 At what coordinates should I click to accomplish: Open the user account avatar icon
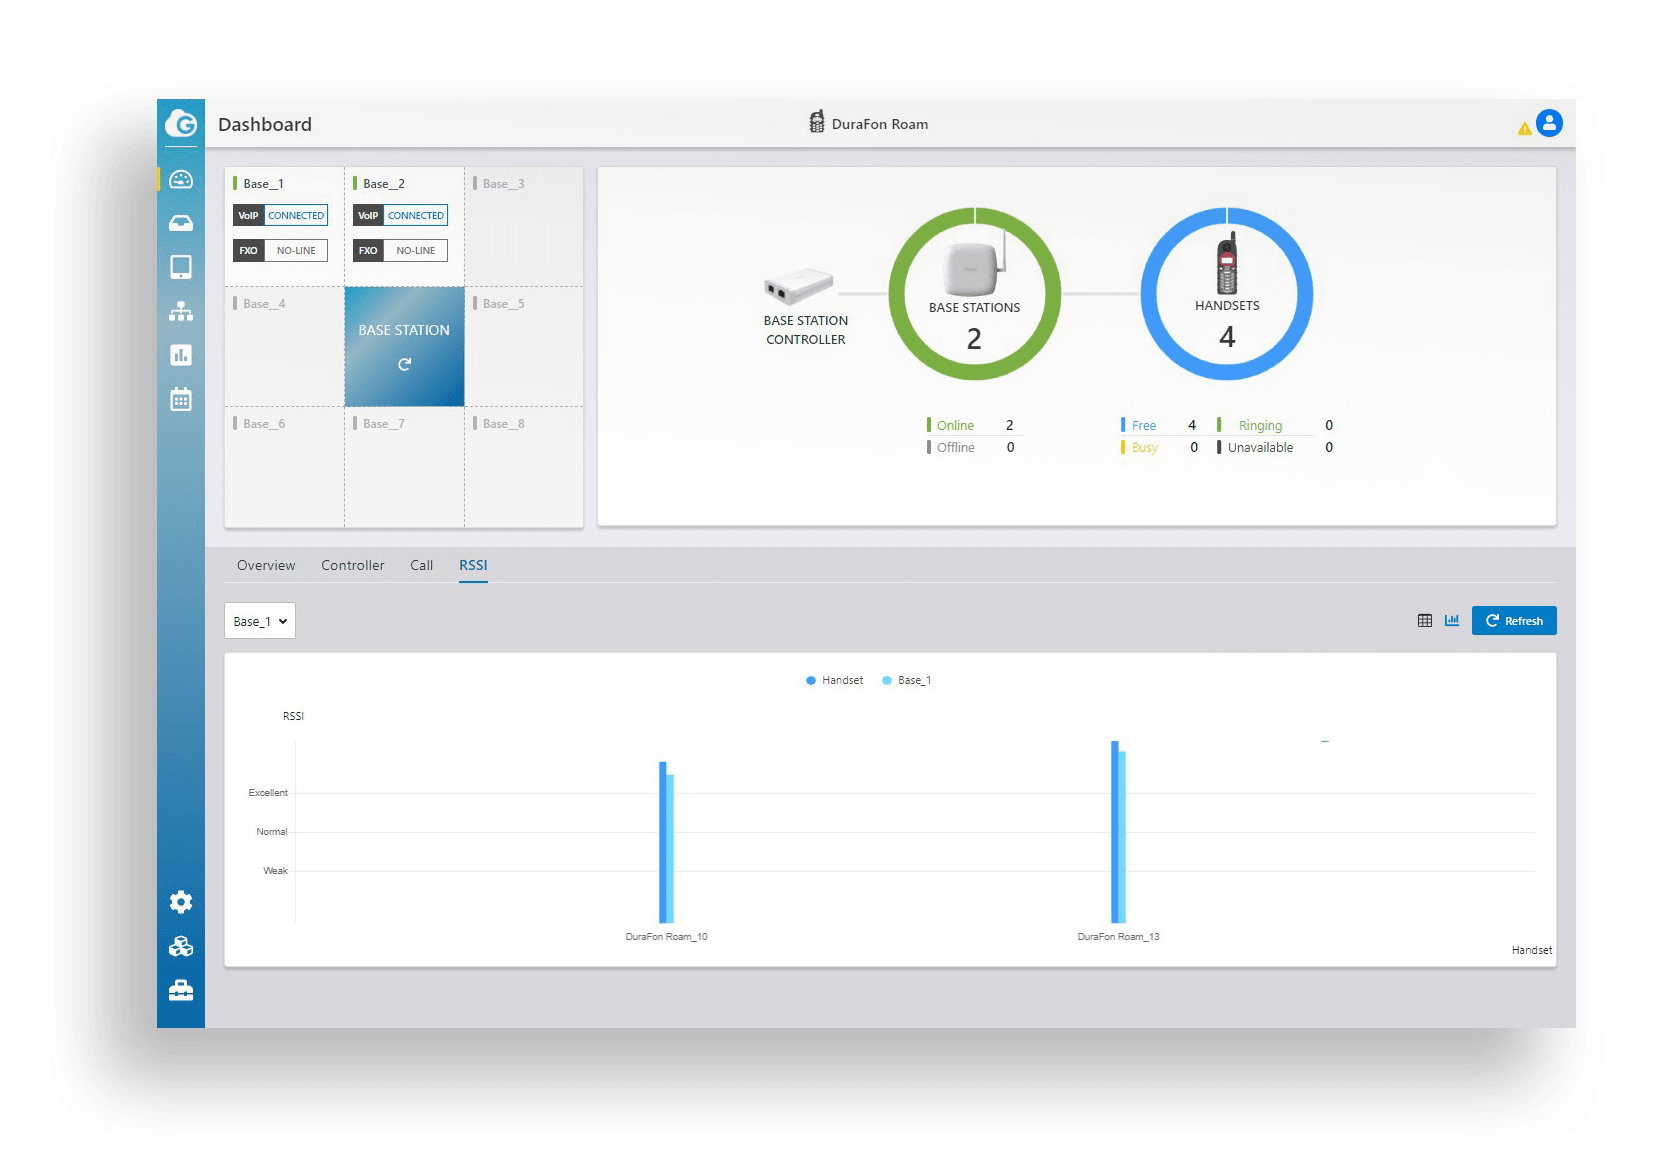(1549, 123)
